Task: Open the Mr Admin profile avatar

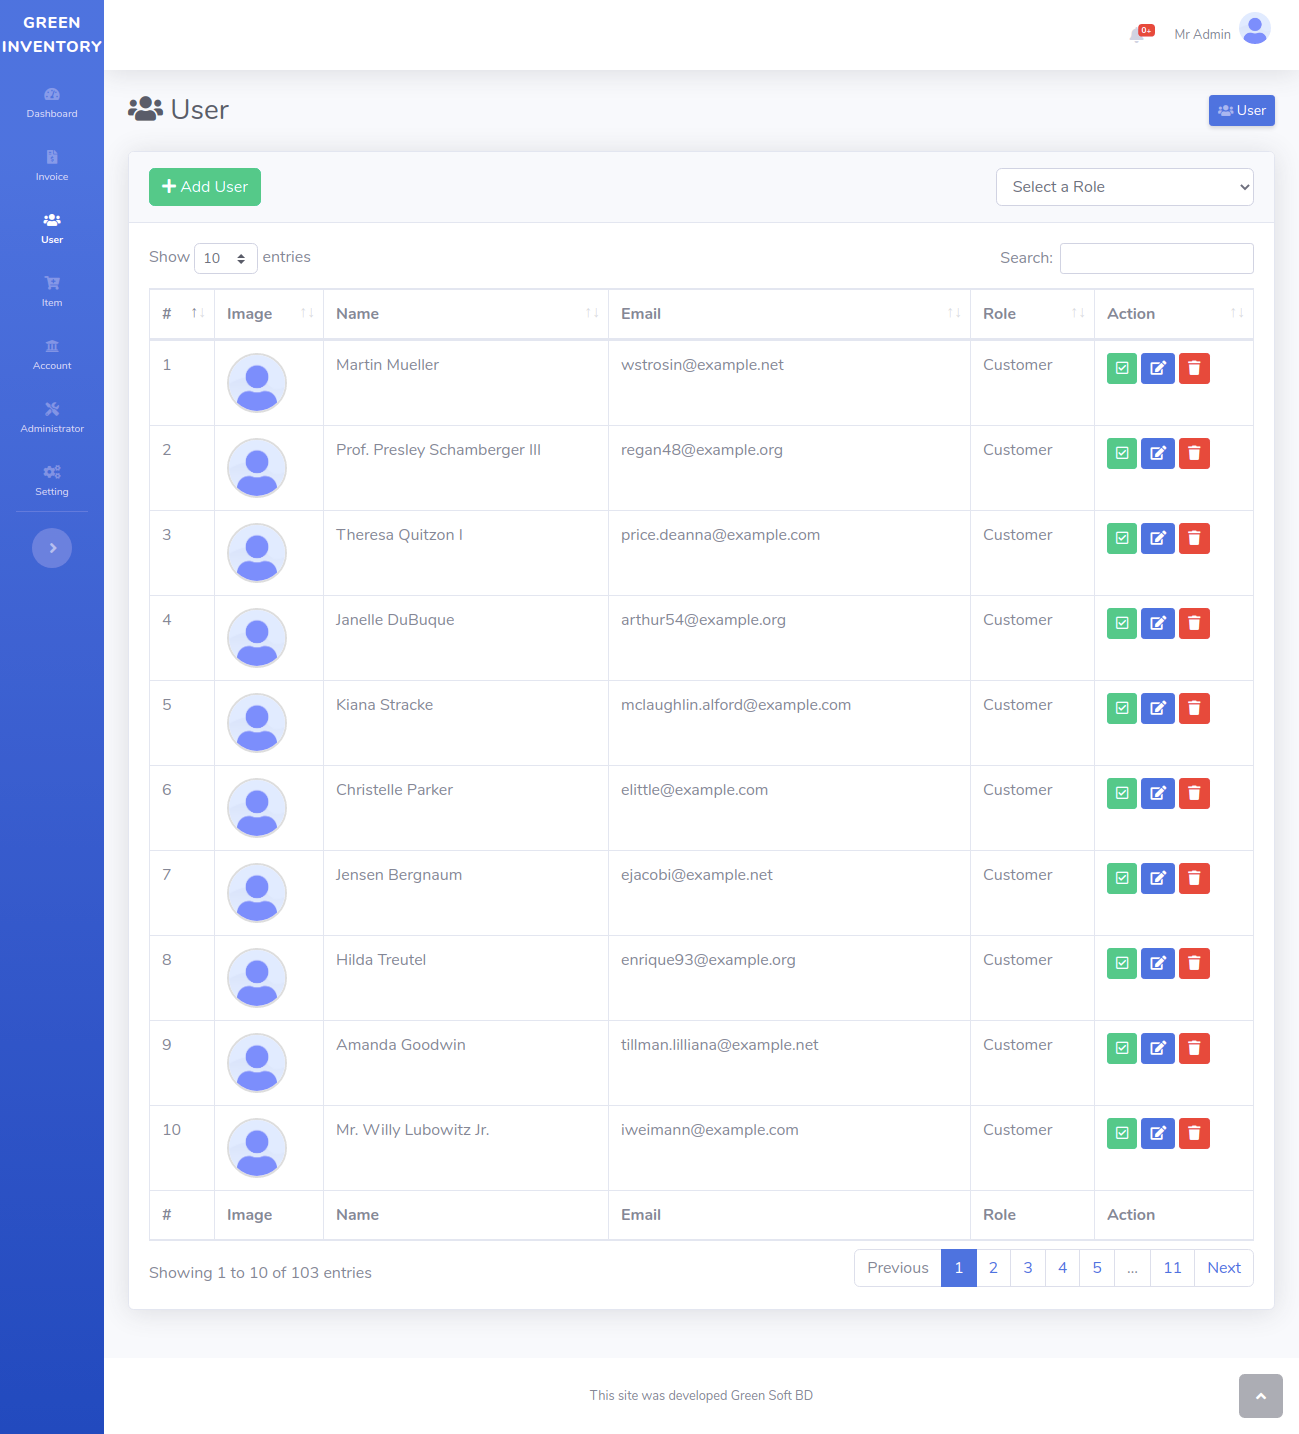Action: point(1254,29)
